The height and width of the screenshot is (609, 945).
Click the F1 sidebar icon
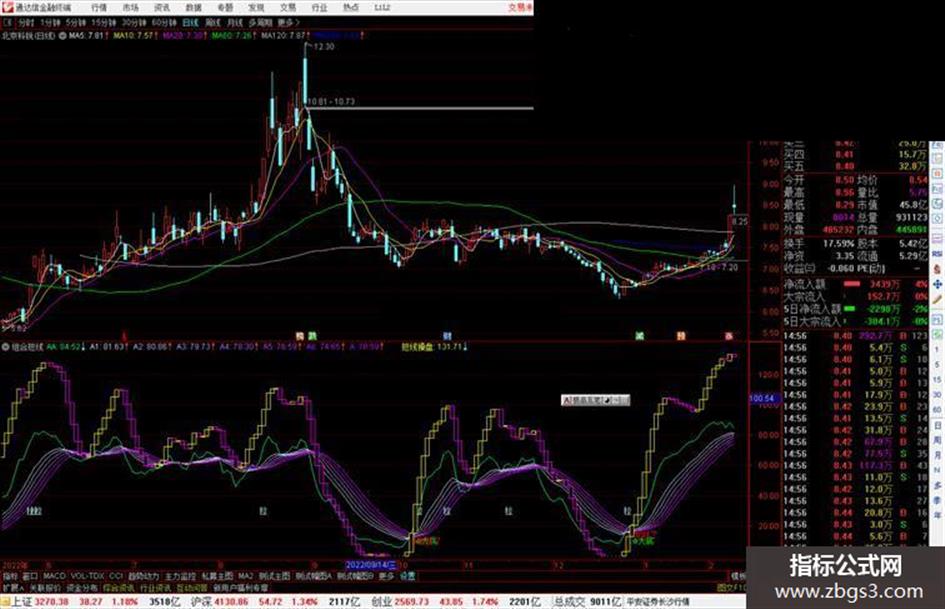[x=937, y=319]
